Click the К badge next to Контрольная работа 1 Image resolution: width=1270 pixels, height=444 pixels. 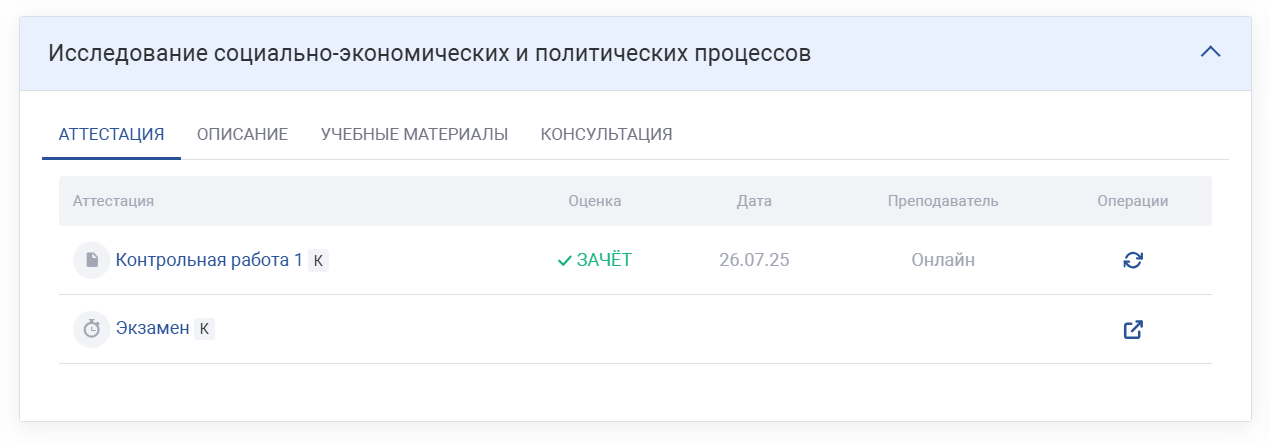coord(318,260)
